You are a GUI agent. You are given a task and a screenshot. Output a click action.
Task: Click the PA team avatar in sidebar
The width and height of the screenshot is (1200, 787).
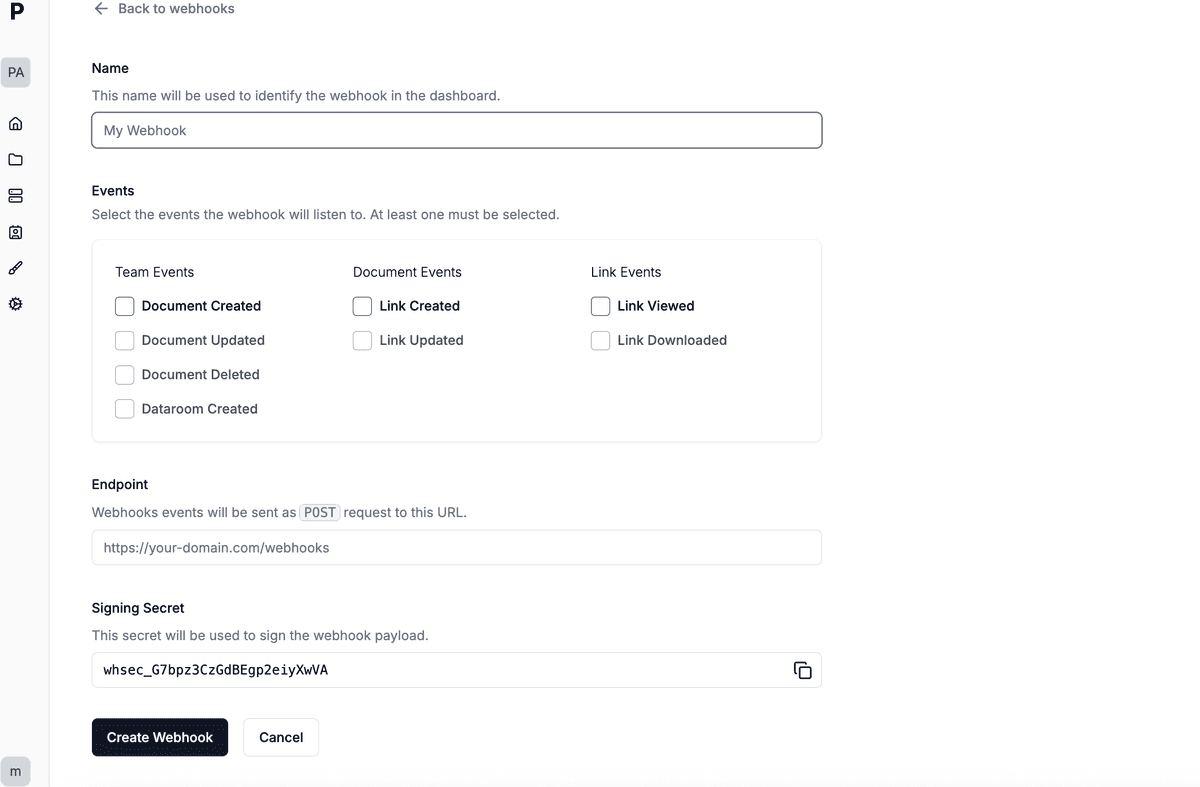tap(15, 72)
